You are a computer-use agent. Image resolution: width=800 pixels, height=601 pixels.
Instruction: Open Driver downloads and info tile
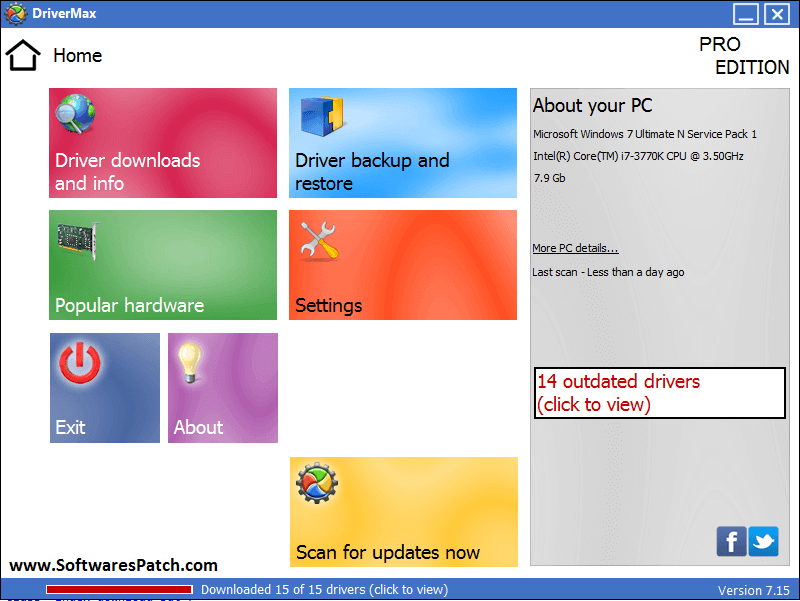pyautogui.click(x=163, y=143)
